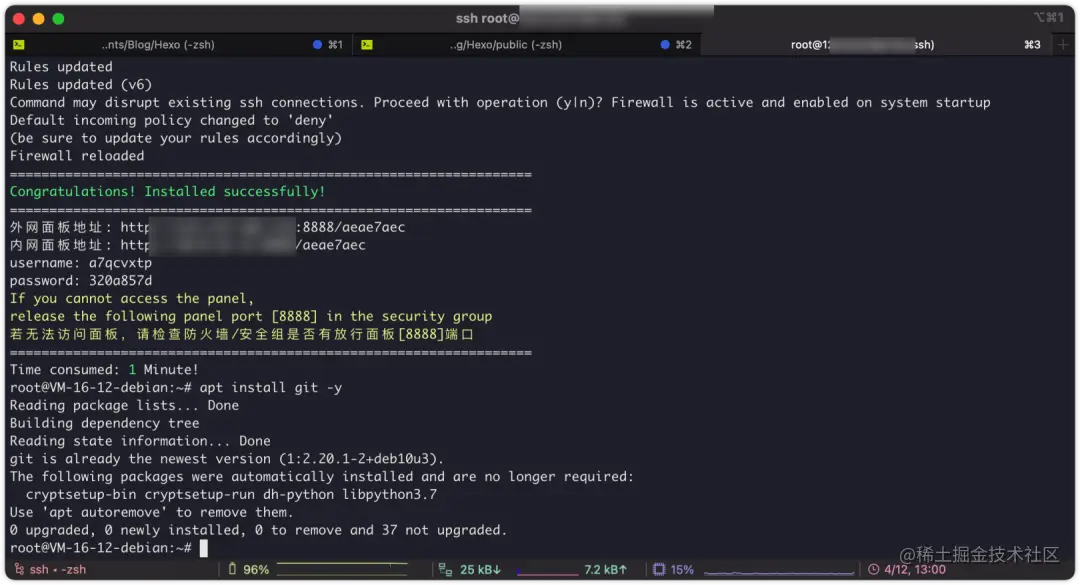The image size is (1080, 585).
Task: Click the cryptsetup-bin package list line
Action: [231, 495]
